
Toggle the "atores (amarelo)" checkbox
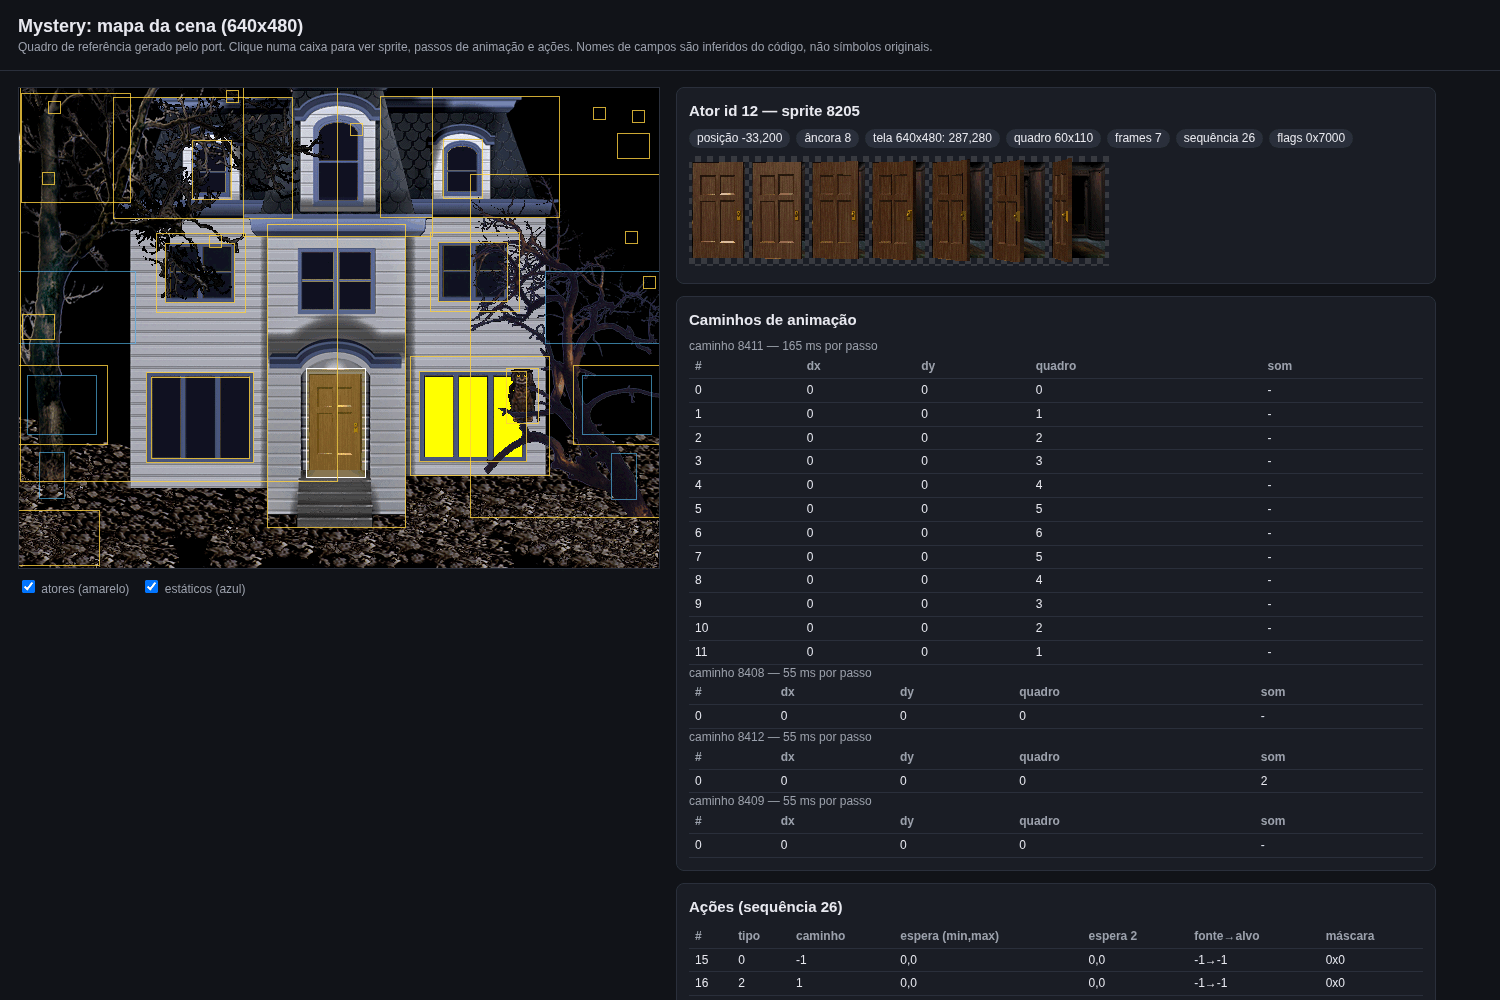28,587
